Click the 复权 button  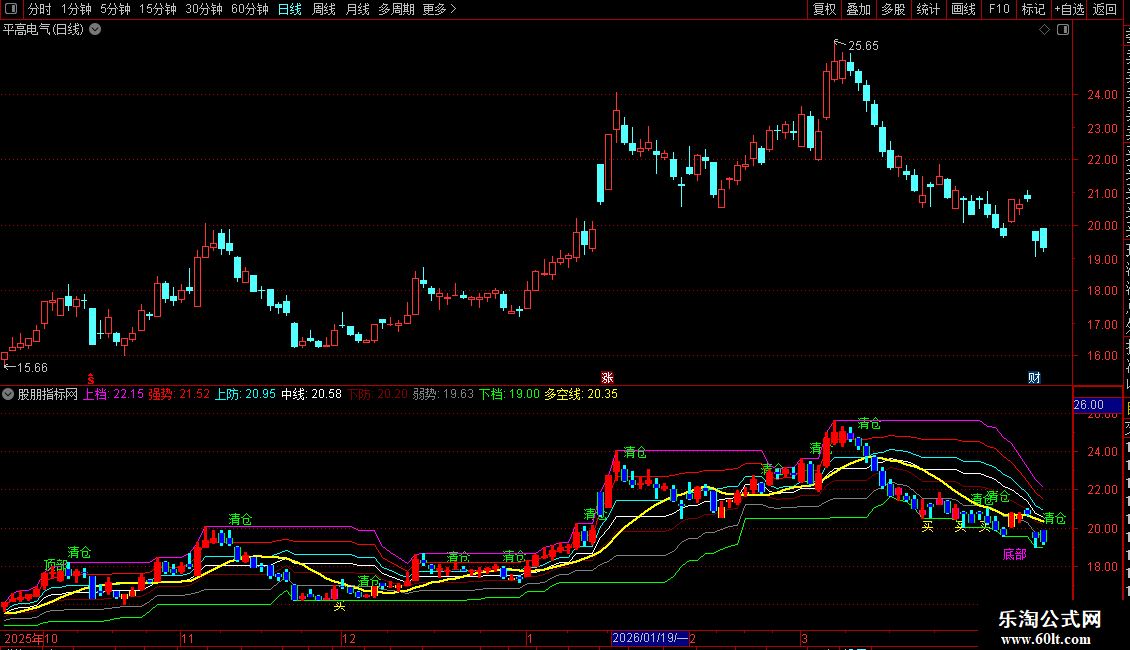(x=824, y=9)
